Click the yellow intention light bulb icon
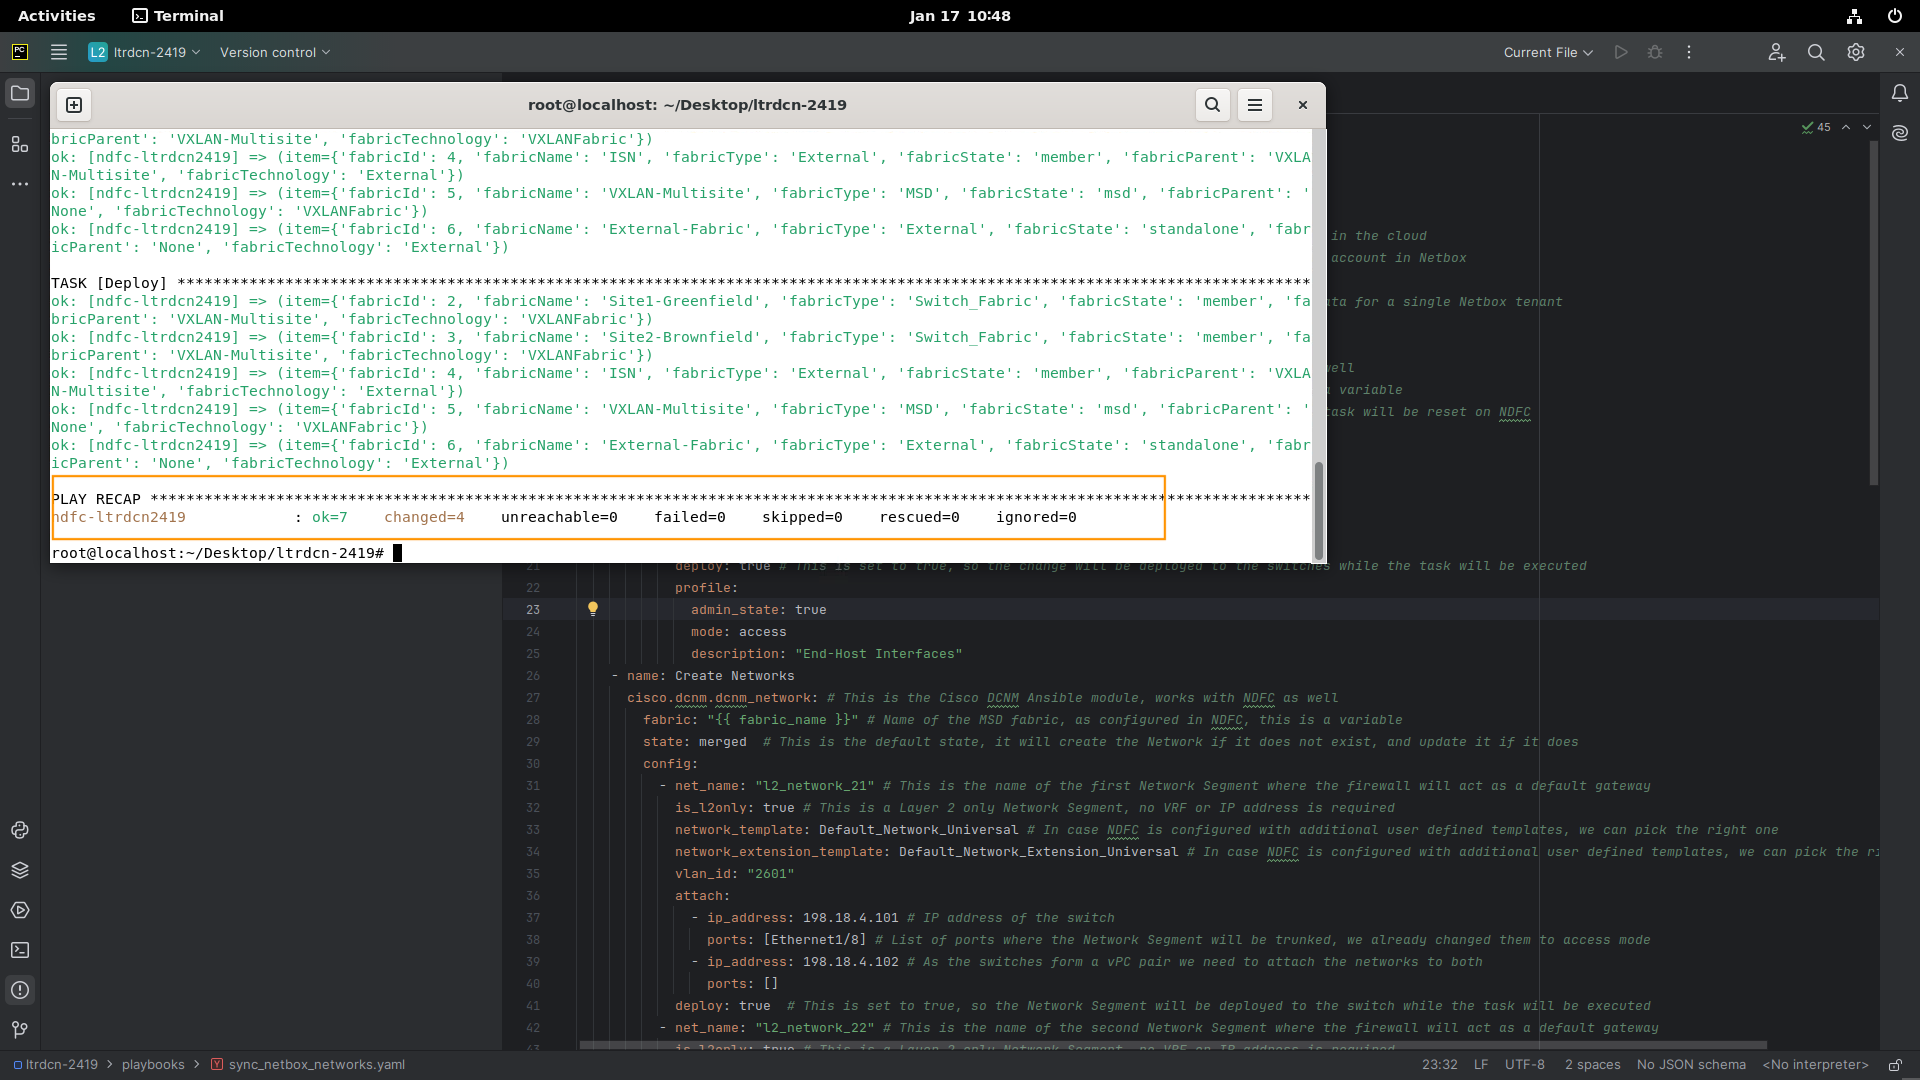Image resolution: width=1920 pixels, height=1080 pixels. pos(593,609)
